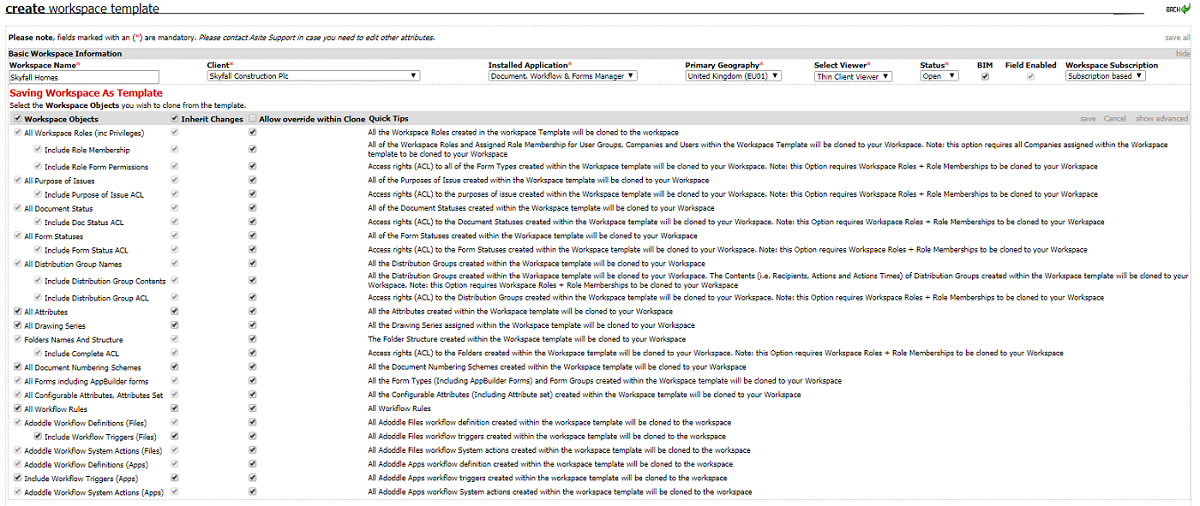Toggle the All Workflow Rules checkbox

tap(17, 409)
